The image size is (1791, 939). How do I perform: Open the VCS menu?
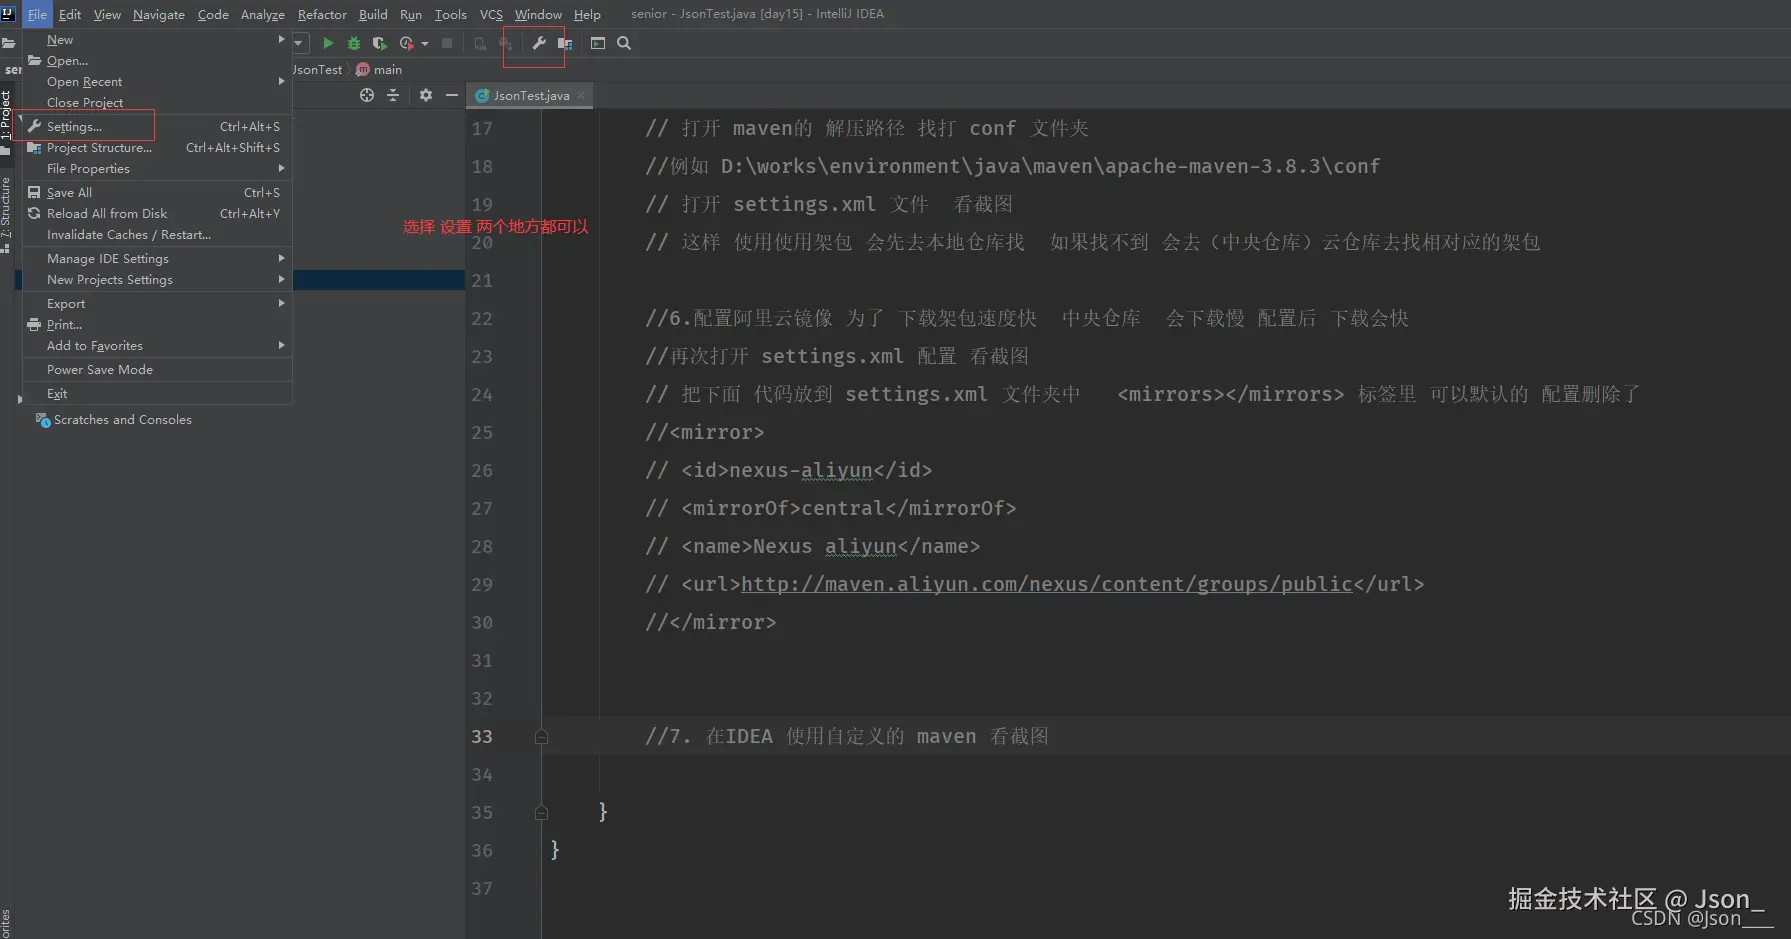click(x=491, y=14)
